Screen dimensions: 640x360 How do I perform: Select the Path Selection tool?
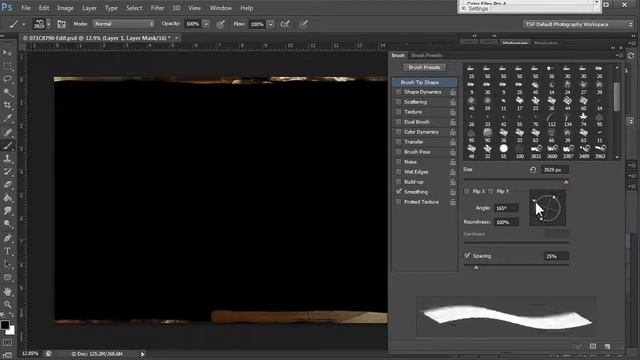(7, 264)
